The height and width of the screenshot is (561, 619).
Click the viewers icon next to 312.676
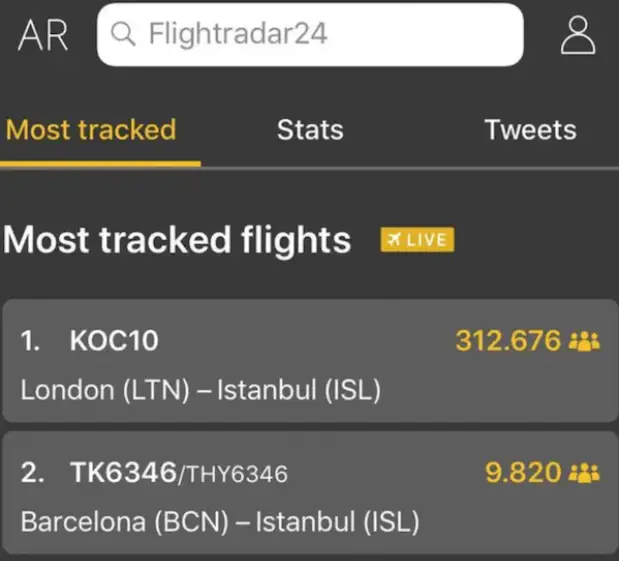coord(584,342)
